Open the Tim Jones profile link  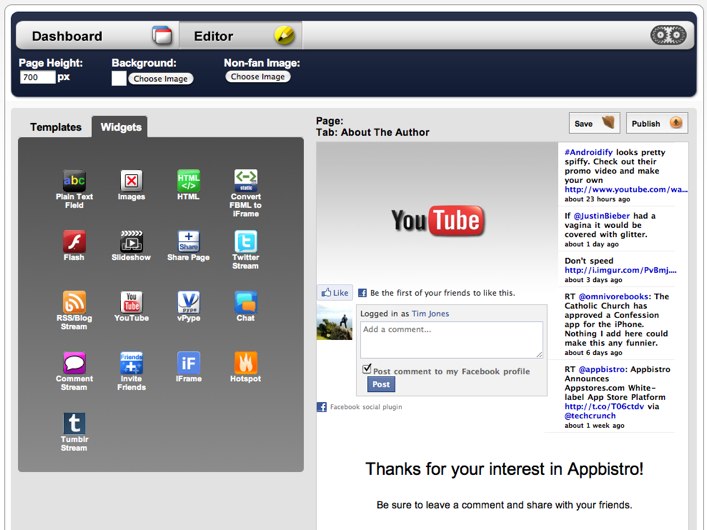click(430, 313)
